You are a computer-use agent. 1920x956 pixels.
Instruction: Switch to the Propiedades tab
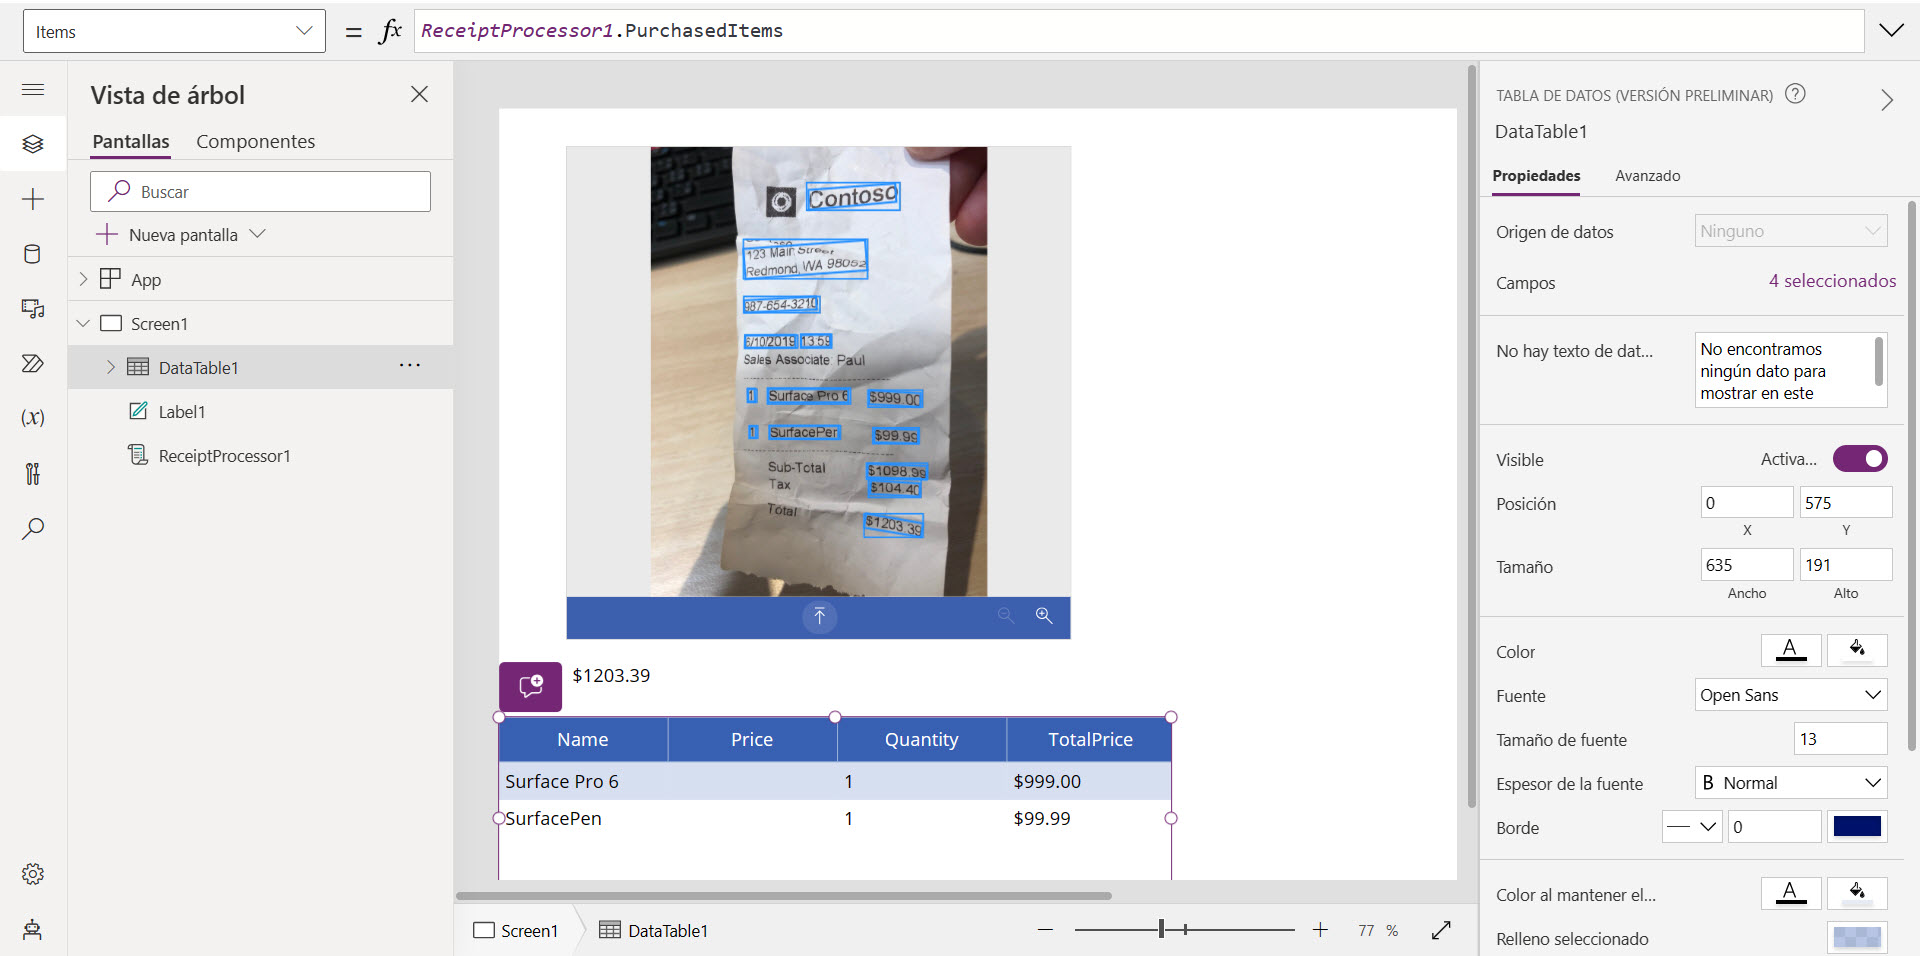1536,176
